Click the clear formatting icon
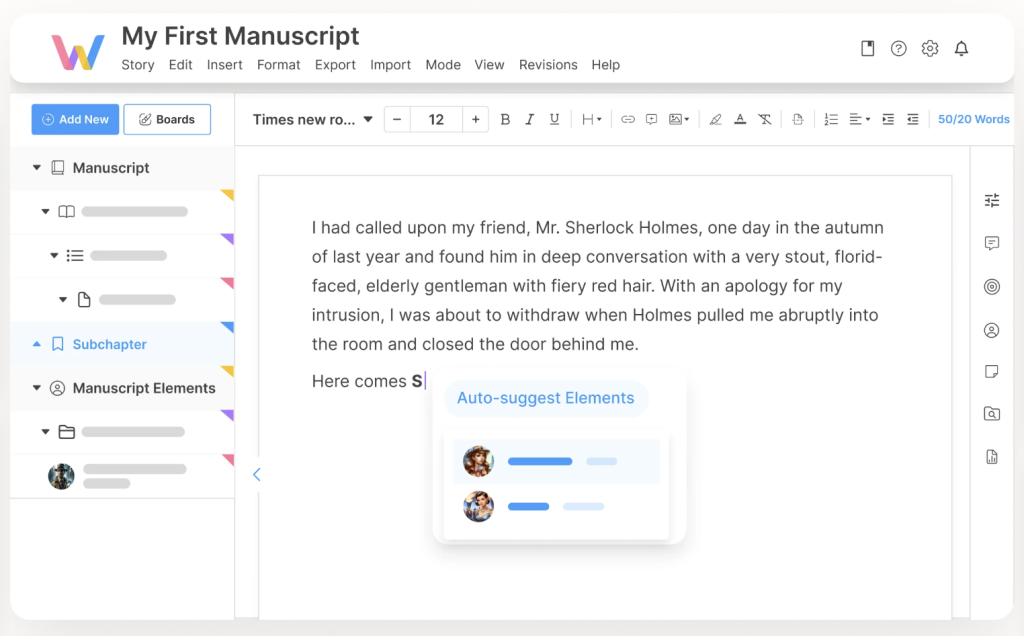 (765, 119)
